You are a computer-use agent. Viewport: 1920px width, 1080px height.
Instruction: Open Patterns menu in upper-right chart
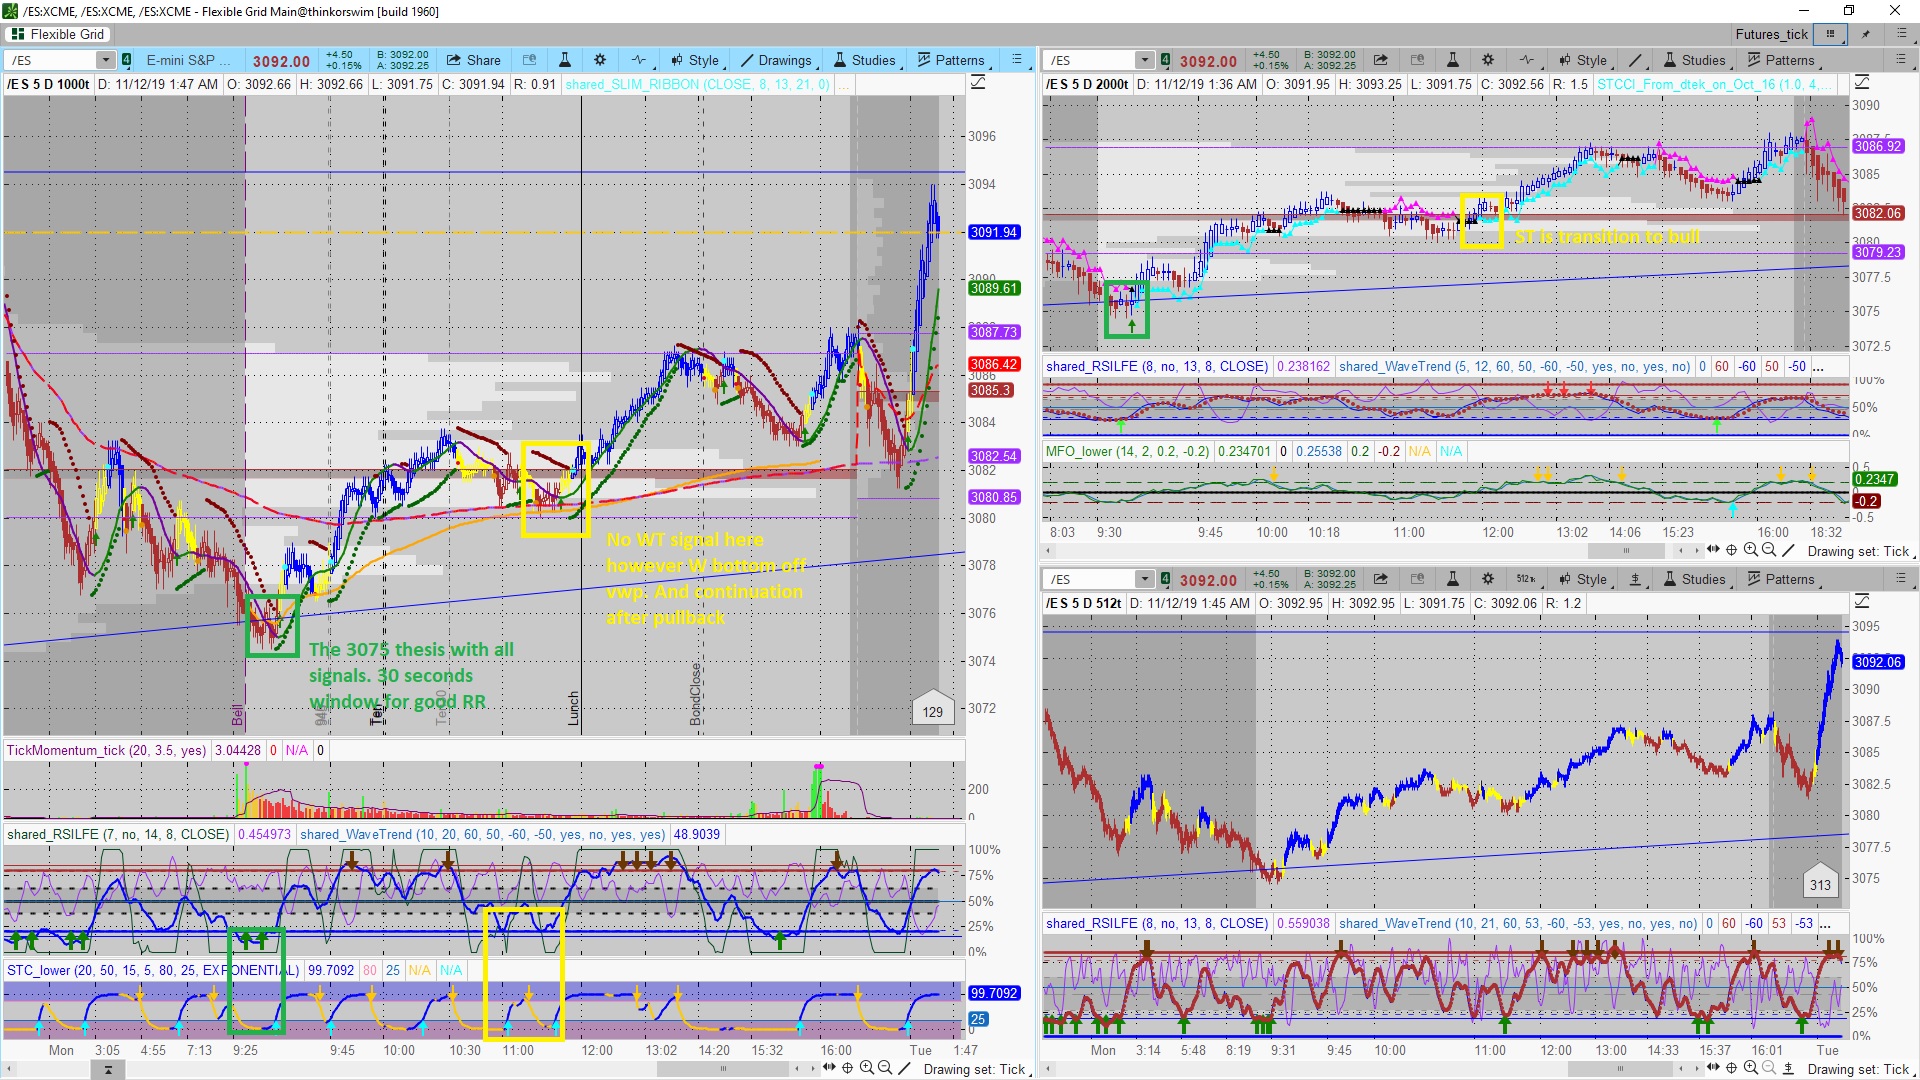pos(1783,60)
